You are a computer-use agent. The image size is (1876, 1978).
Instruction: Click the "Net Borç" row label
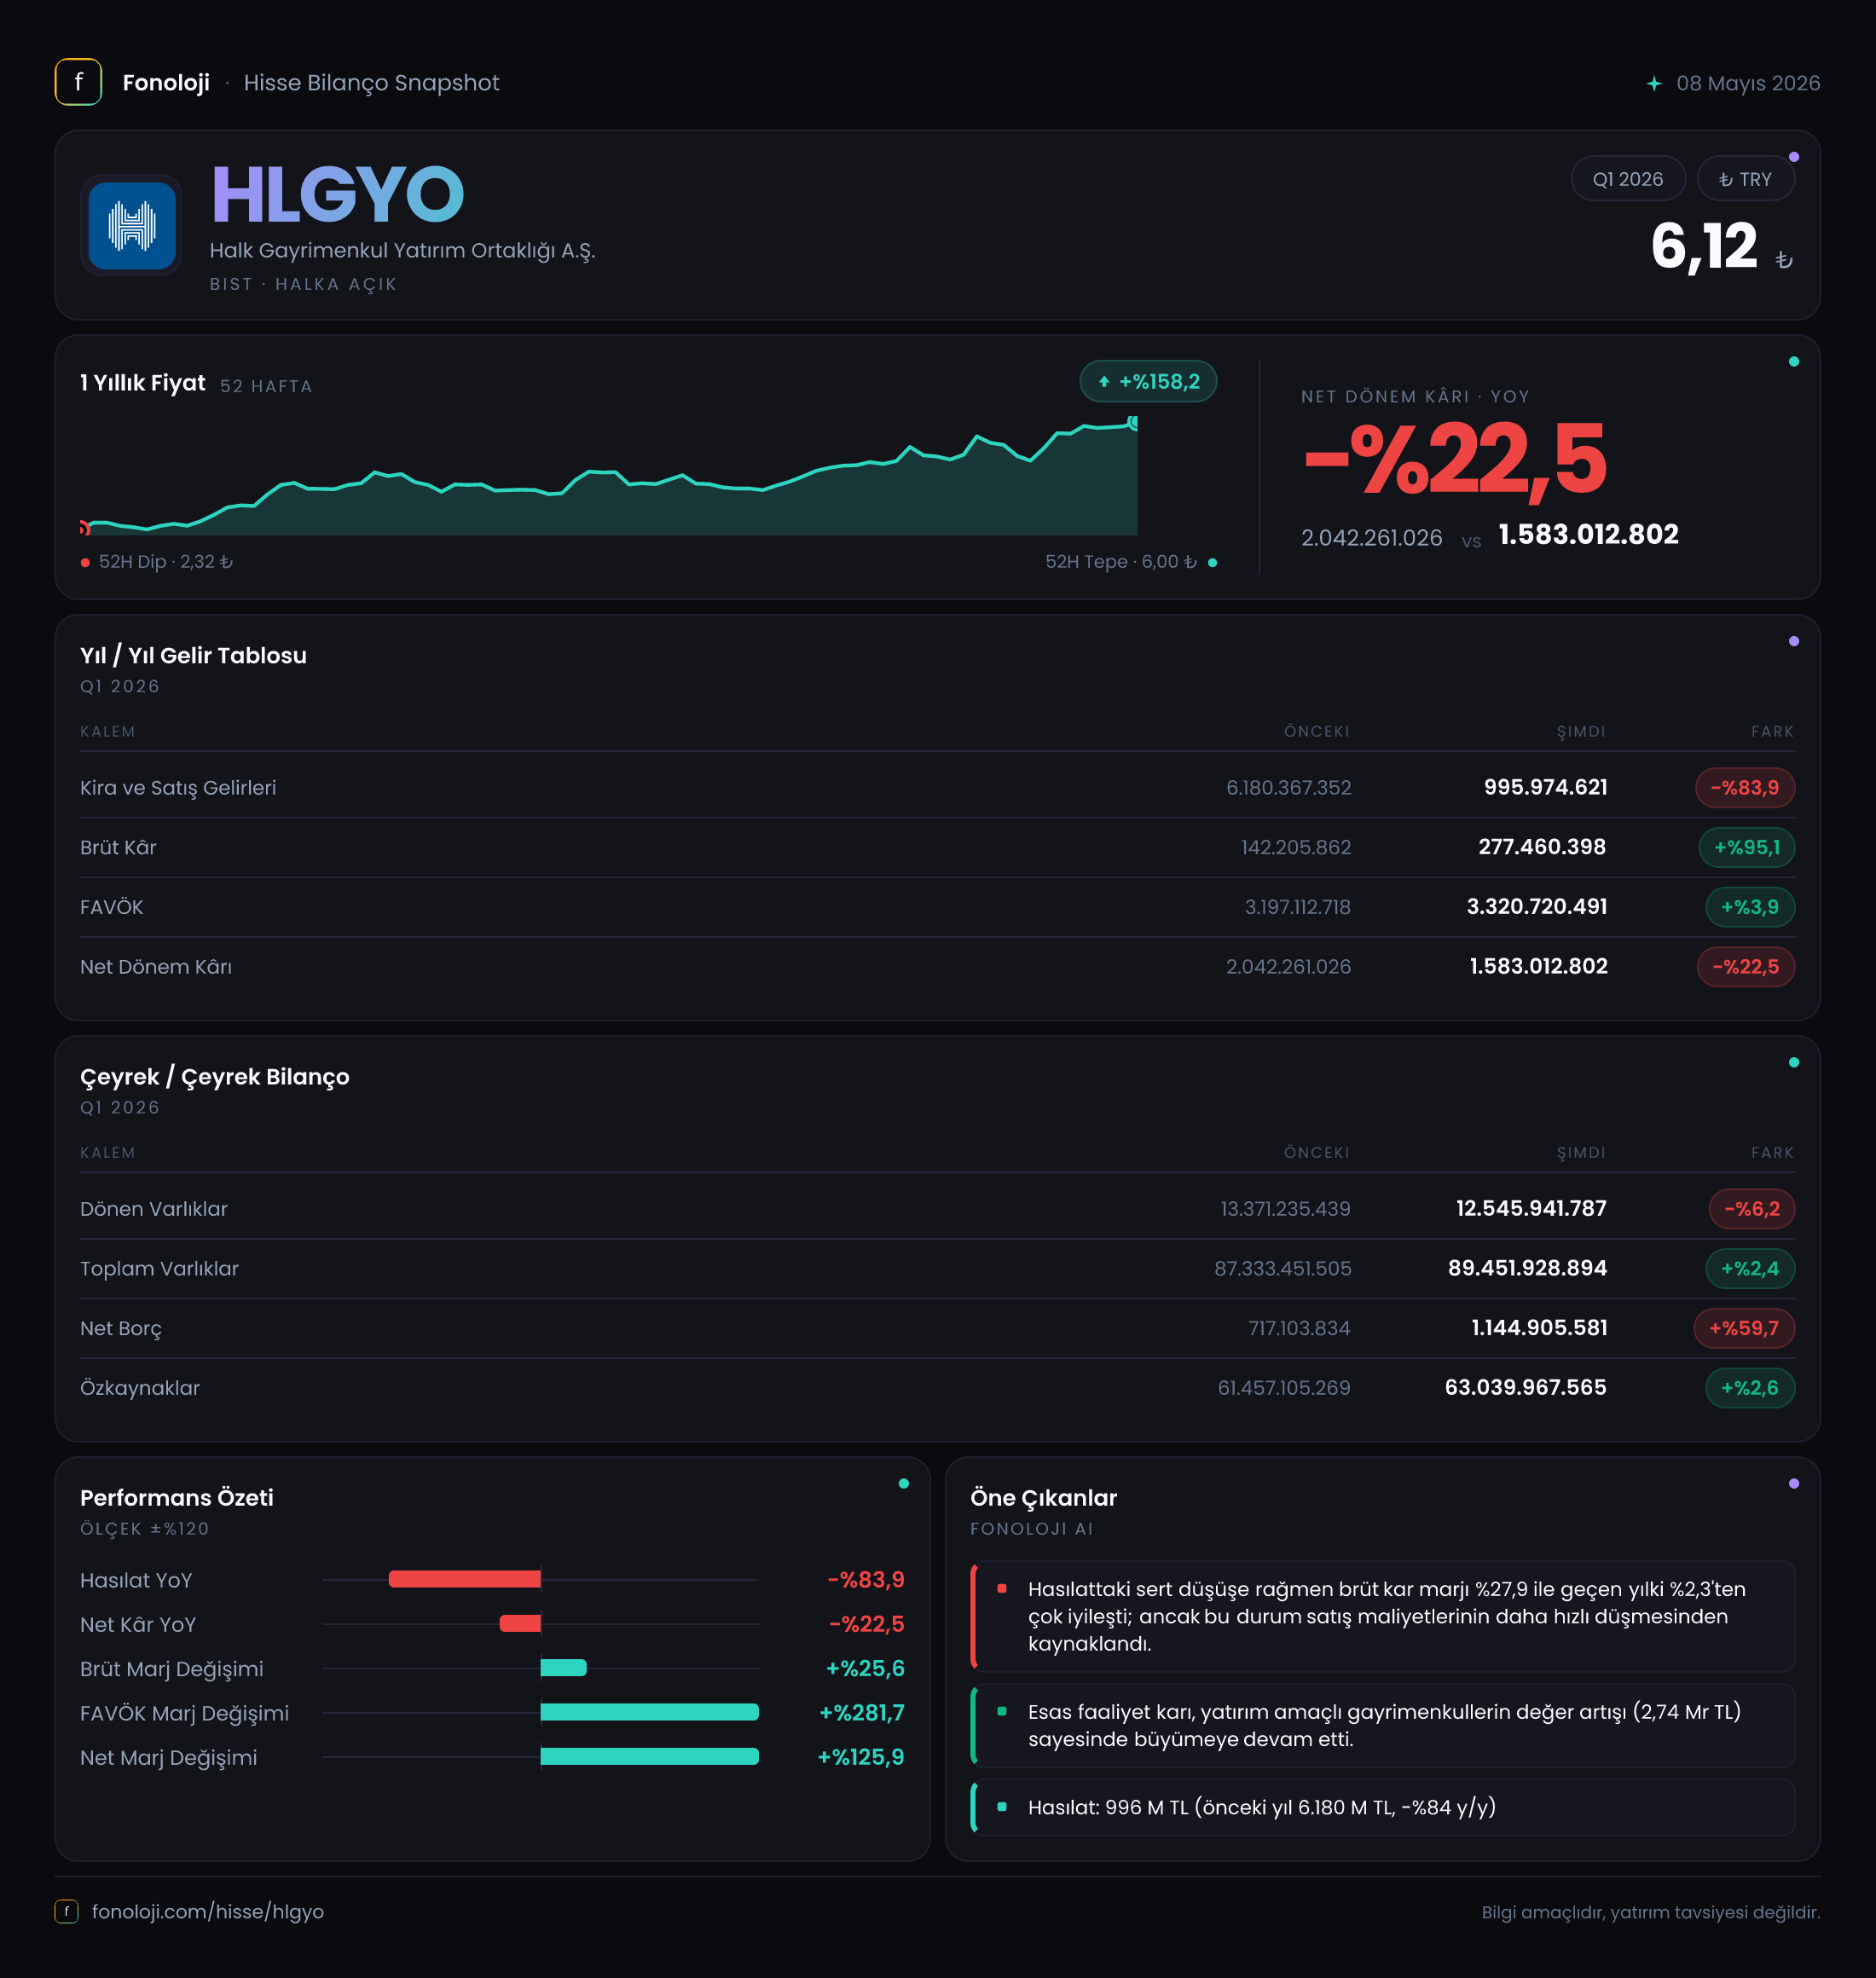(x=121, y=1328)
